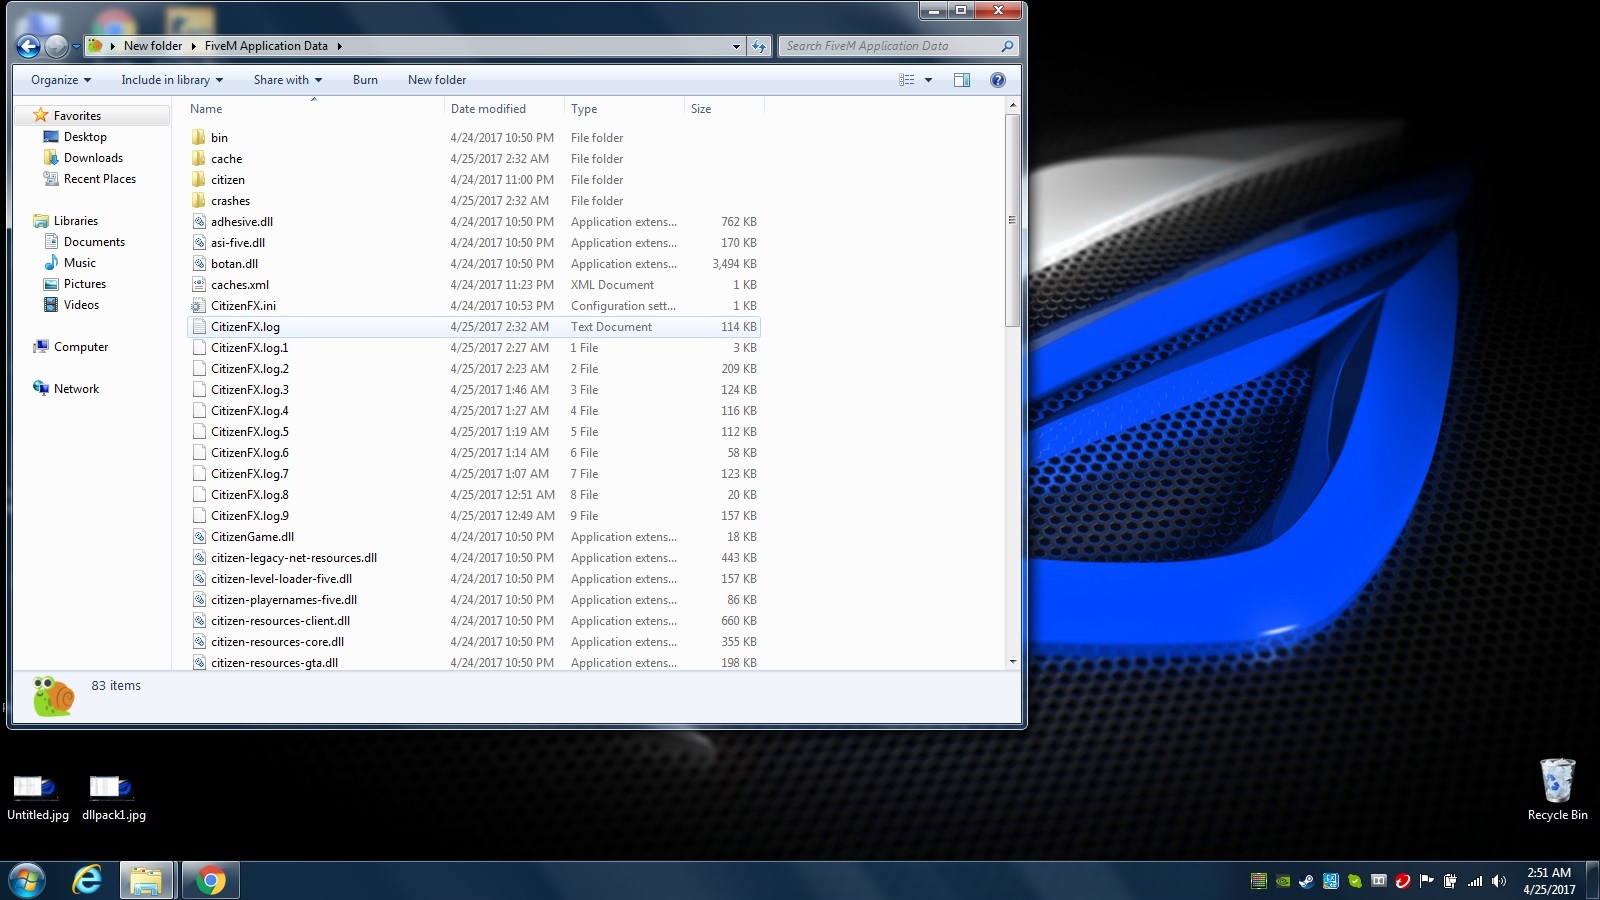The image size is (1600, 900).
Task: Open recent pages dropdown arrow
Action: (76, 46)
